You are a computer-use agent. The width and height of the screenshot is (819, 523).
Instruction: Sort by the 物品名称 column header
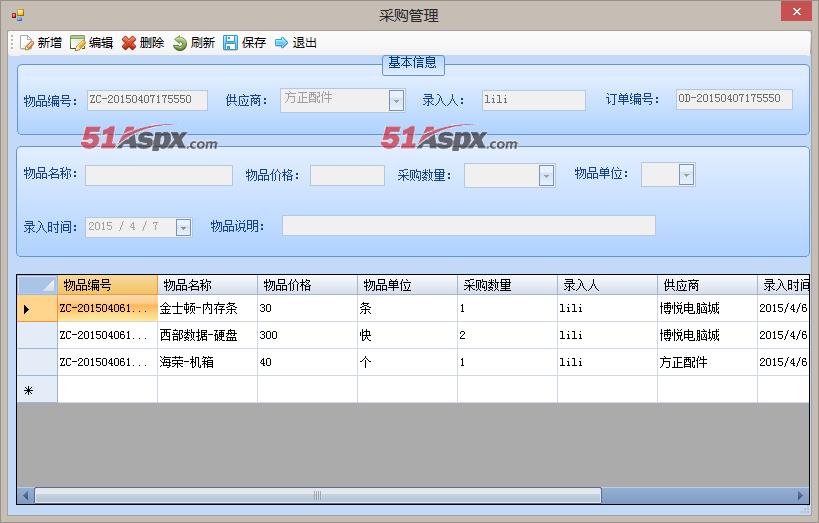tap(207, 285)
